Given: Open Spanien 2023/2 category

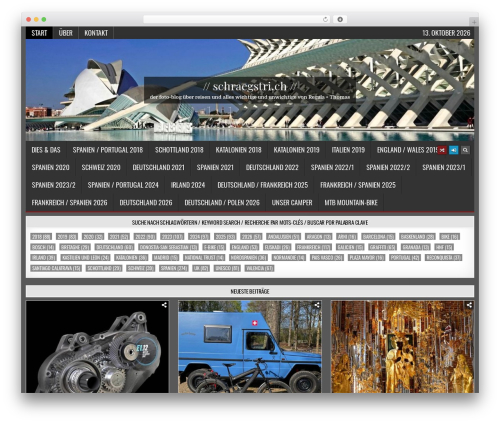Looking at the screenshot, I should [x=53, y=185].
